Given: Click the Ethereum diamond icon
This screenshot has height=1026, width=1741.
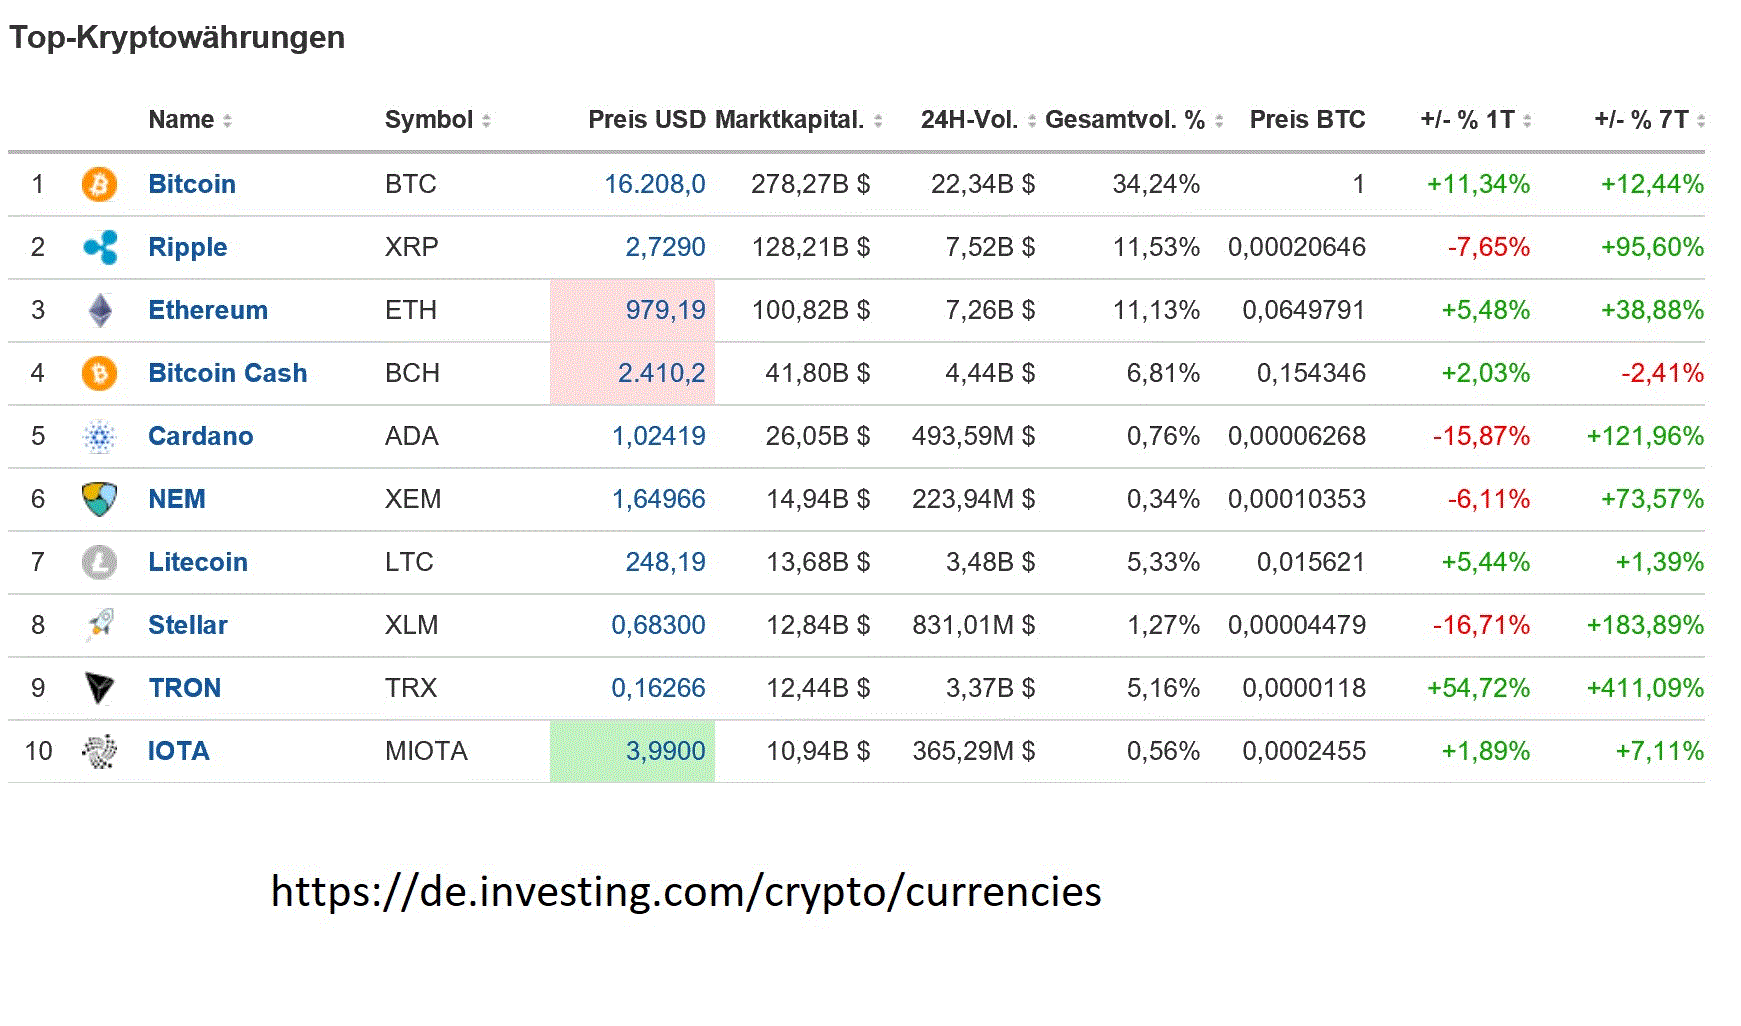Looking at the screenshot, I should (x=99, y=310).
